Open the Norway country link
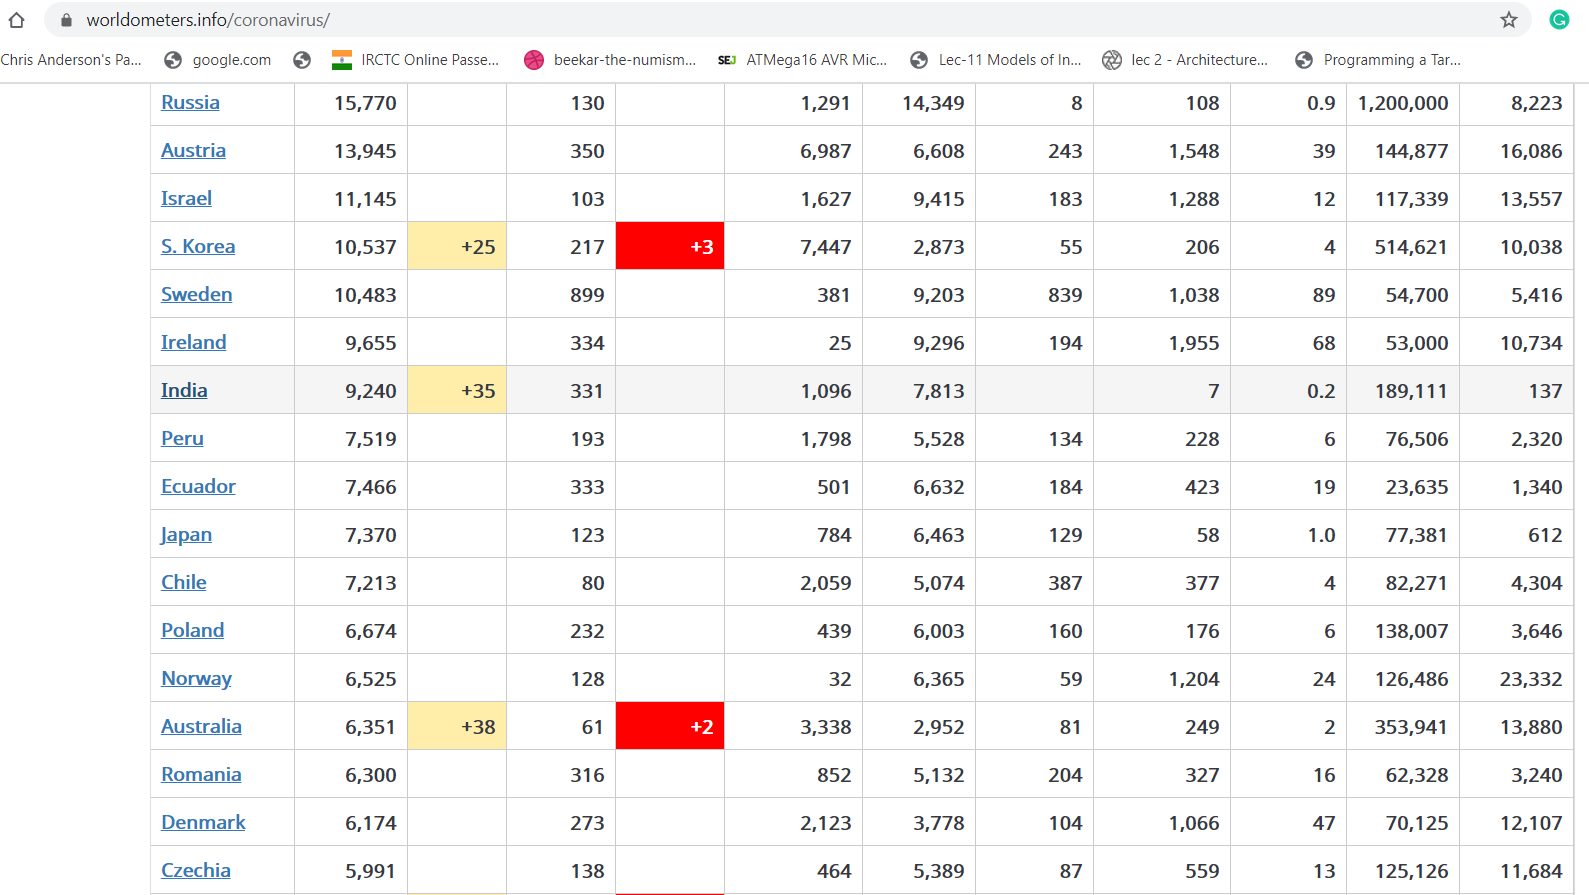 click(x=196, y=678)
